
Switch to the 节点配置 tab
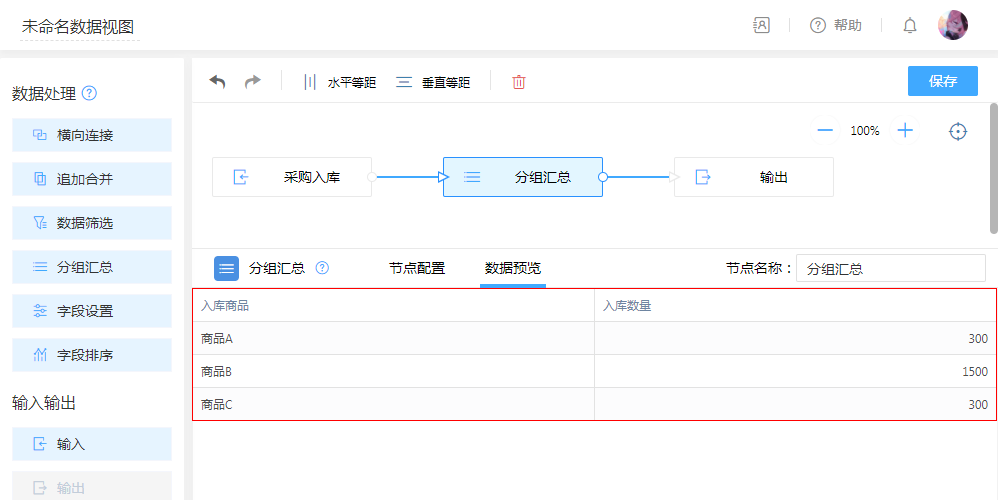[417, 268]
